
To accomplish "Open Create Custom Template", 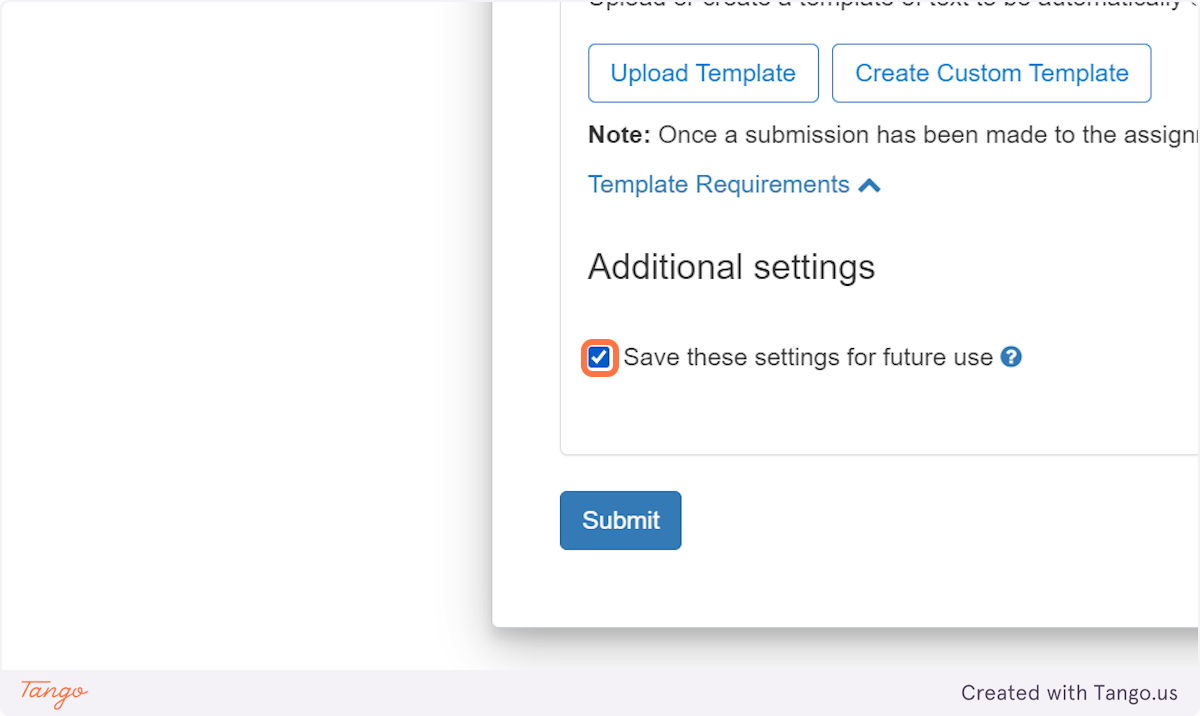I will [x=991, y=73].
